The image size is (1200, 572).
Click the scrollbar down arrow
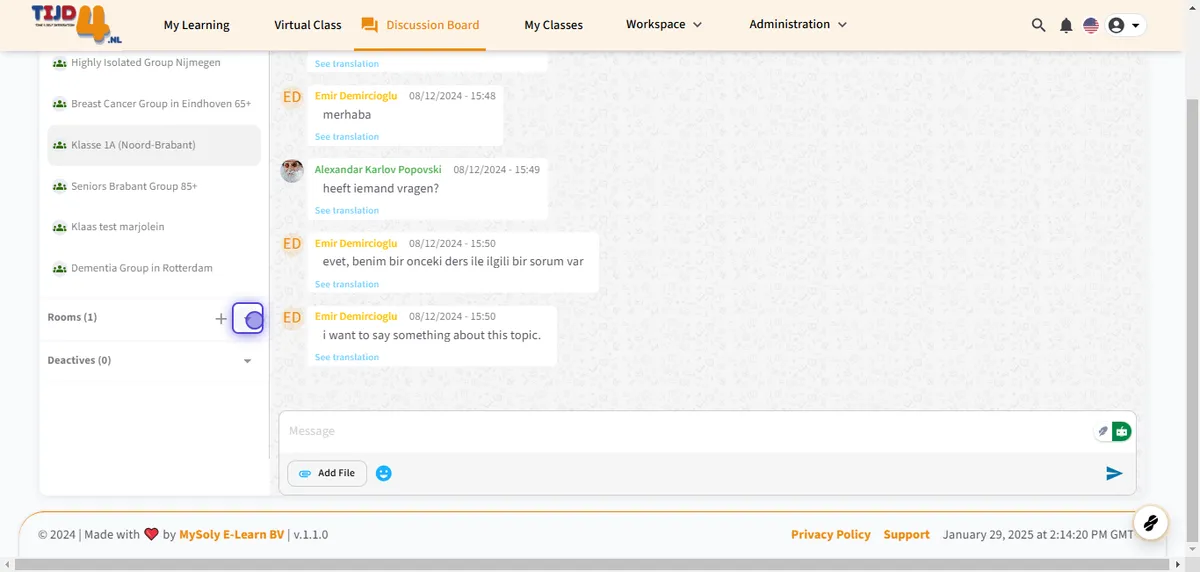tap(1192, 550)
